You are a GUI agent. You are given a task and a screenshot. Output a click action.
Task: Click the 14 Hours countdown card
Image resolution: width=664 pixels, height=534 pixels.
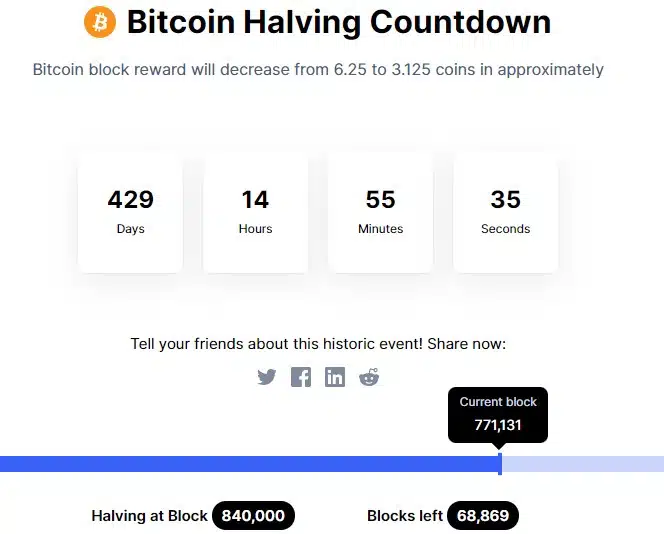point(255,212)
